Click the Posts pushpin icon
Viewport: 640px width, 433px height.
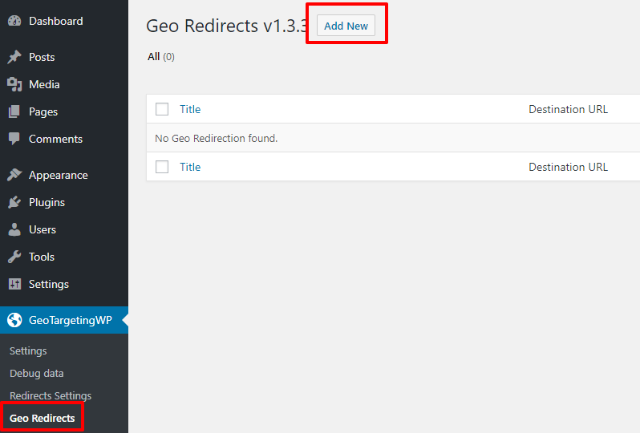[14, 57]
